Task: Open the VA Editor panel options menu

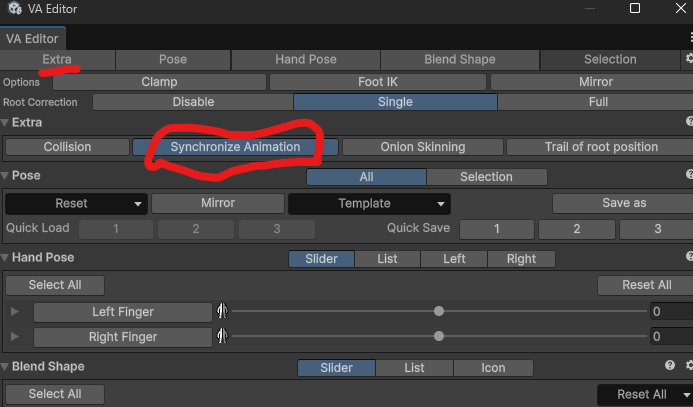Action: [x=690, y=38]
